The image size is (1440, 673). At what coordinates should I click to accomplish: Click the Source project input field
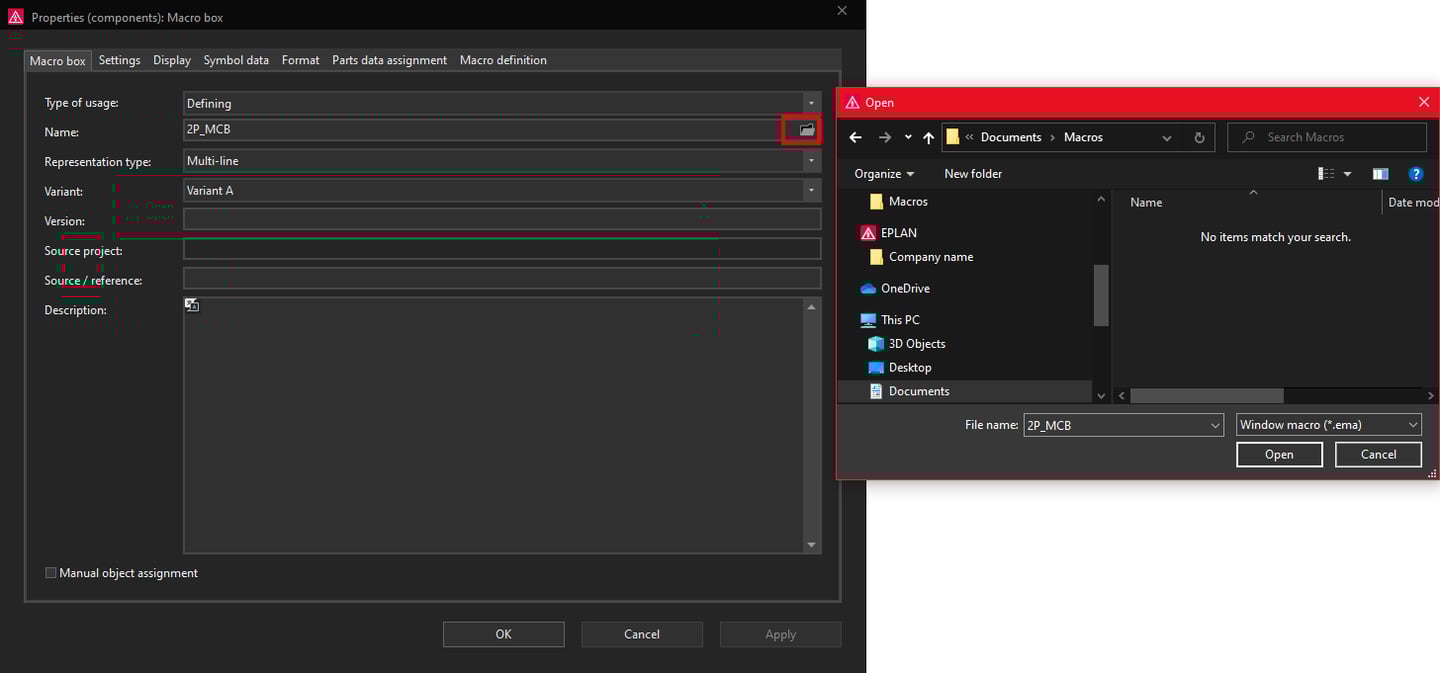(502, 249)
